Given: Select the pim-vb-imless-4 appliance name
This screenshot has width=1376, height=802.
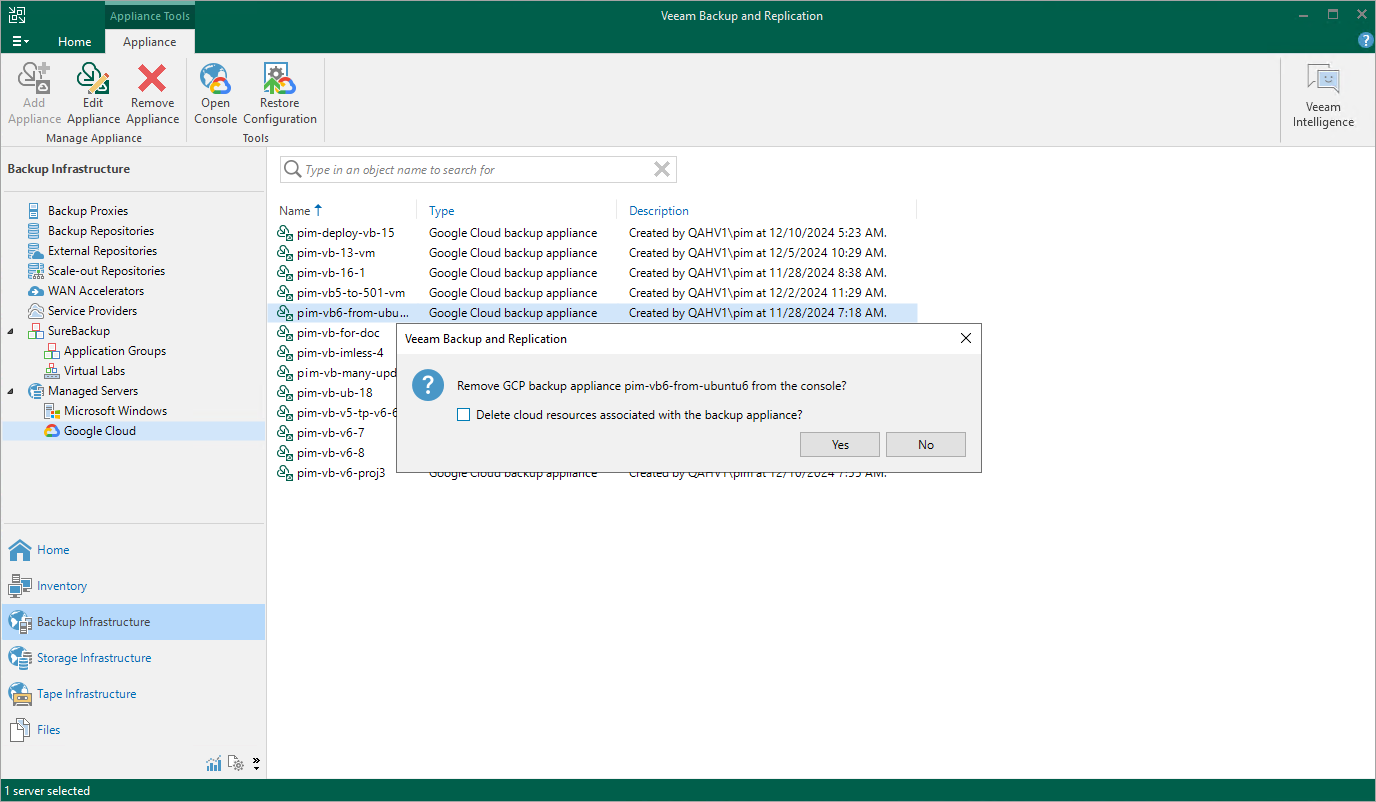Looking at the screenshot, I should pos(340,353).
